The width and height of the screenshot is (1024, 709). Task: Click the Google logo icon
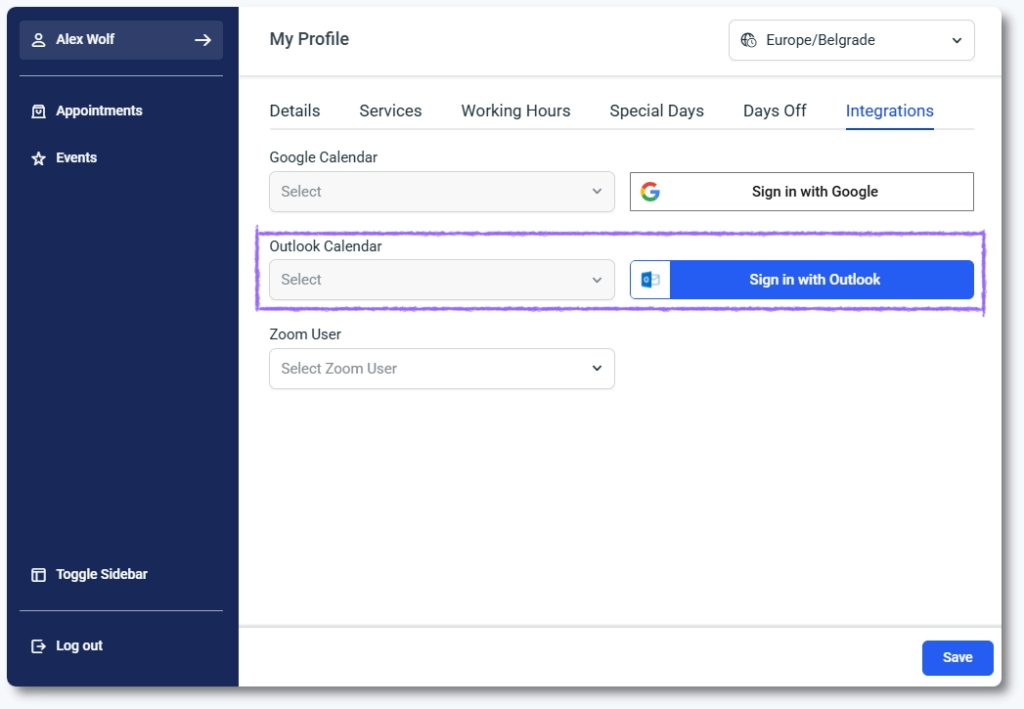(651, 192)
